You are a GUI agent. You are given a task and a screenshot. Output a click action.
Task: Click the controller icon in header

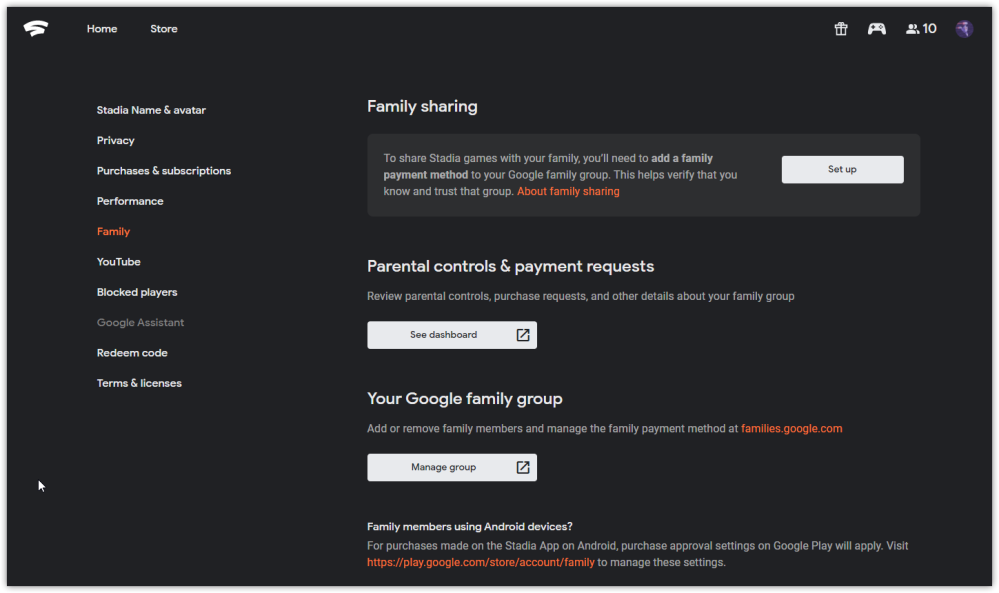point(876,29)
